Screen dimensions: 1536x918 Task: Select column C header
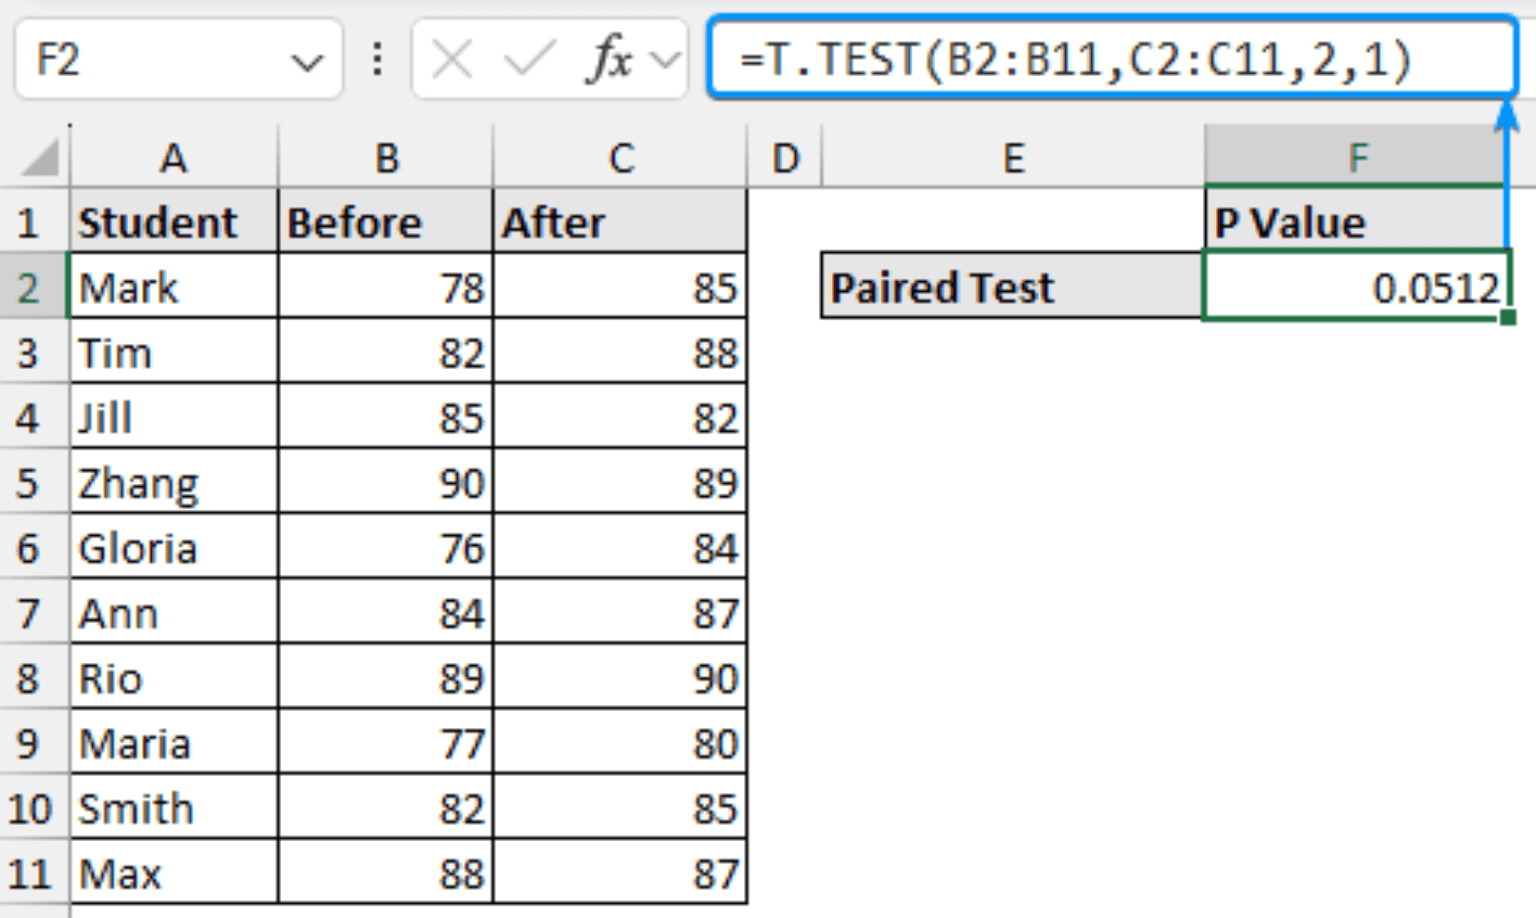tap(620, 158)
